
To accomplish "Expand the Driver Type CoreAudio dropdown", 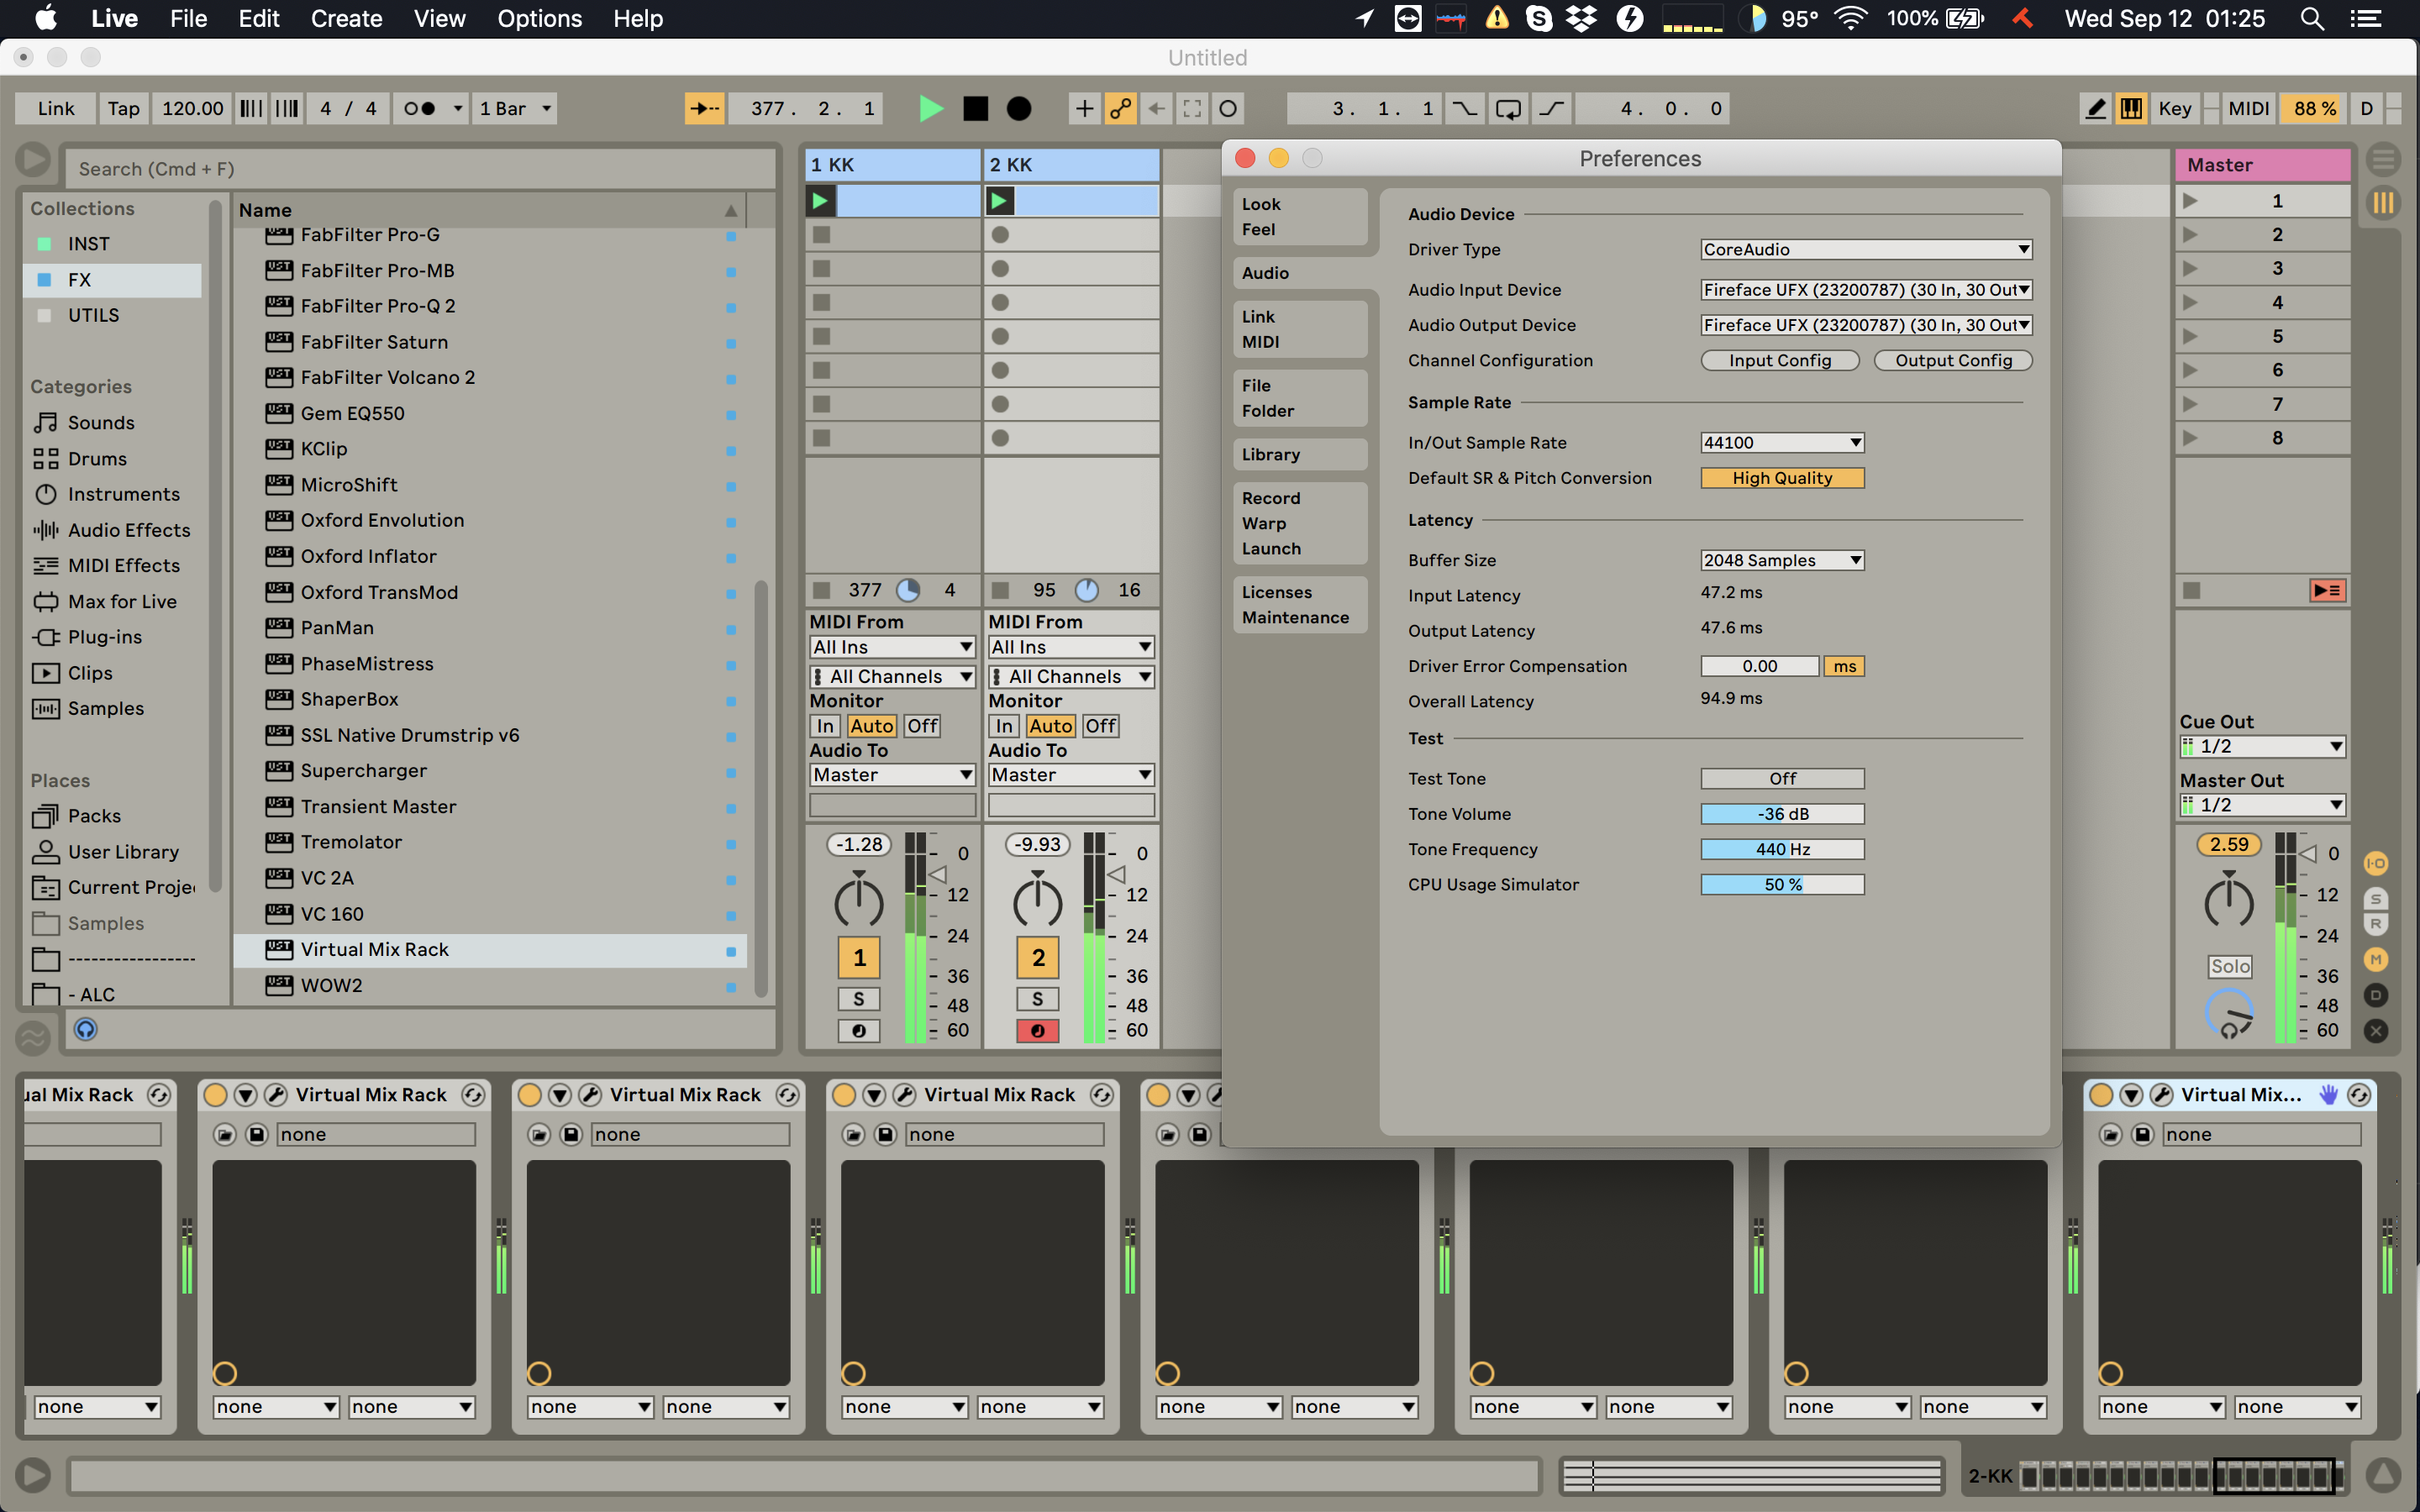I will pos(1866,249).
